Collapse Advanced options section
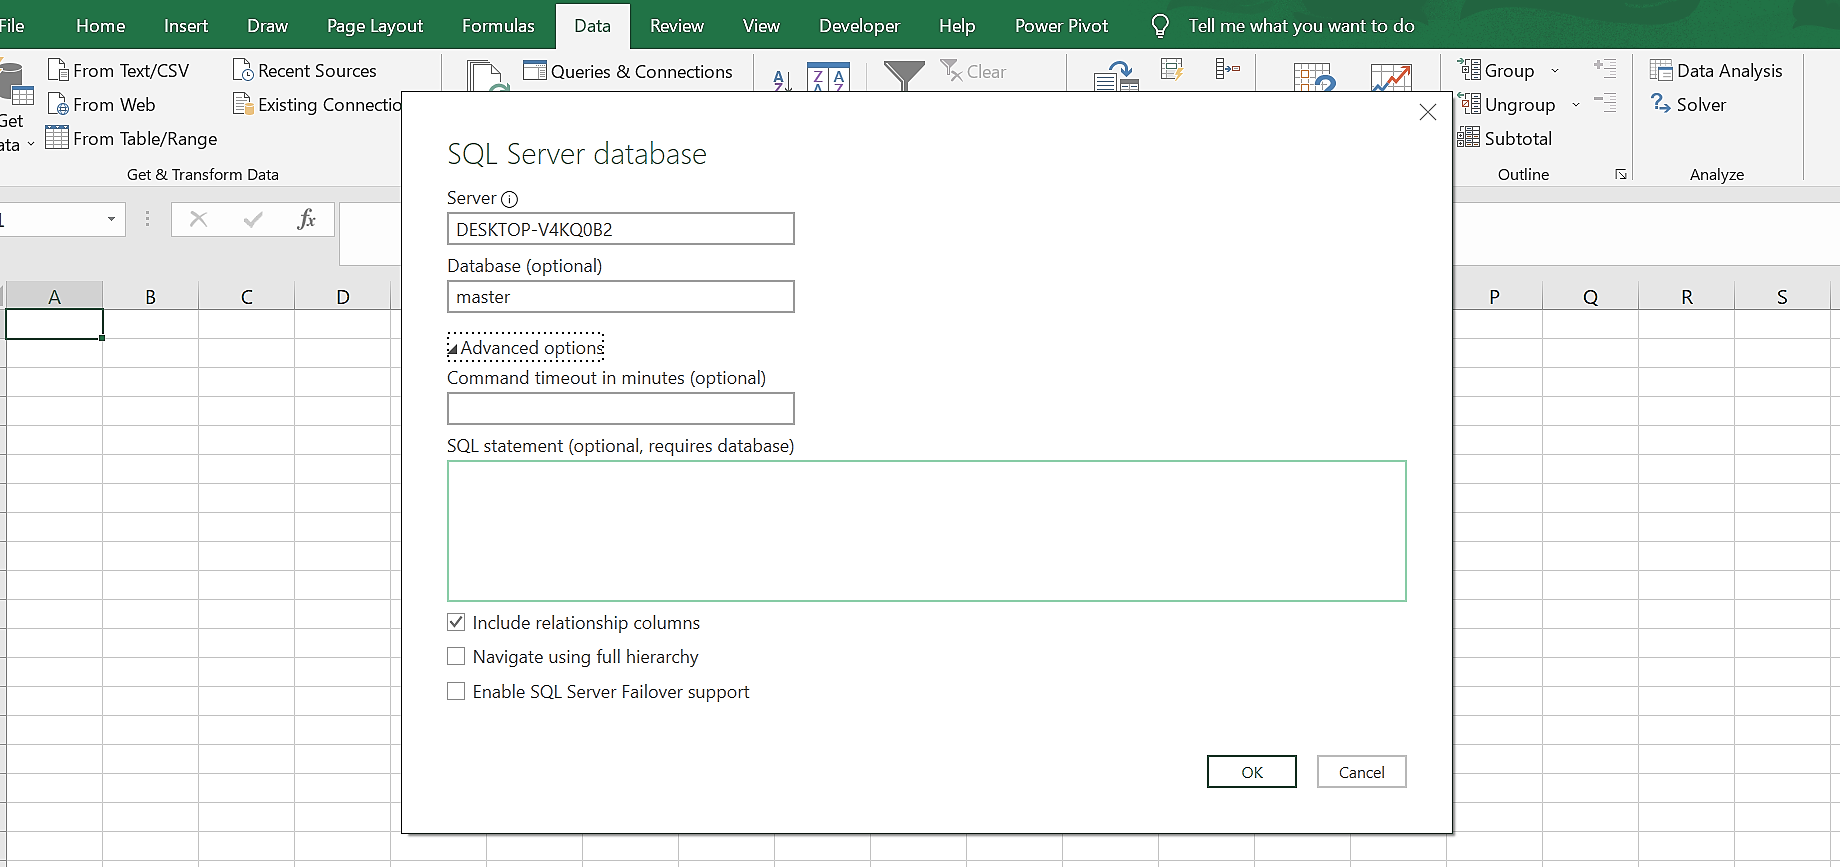Viewport: 1840px width, 867px height. [x=526, y=348]
